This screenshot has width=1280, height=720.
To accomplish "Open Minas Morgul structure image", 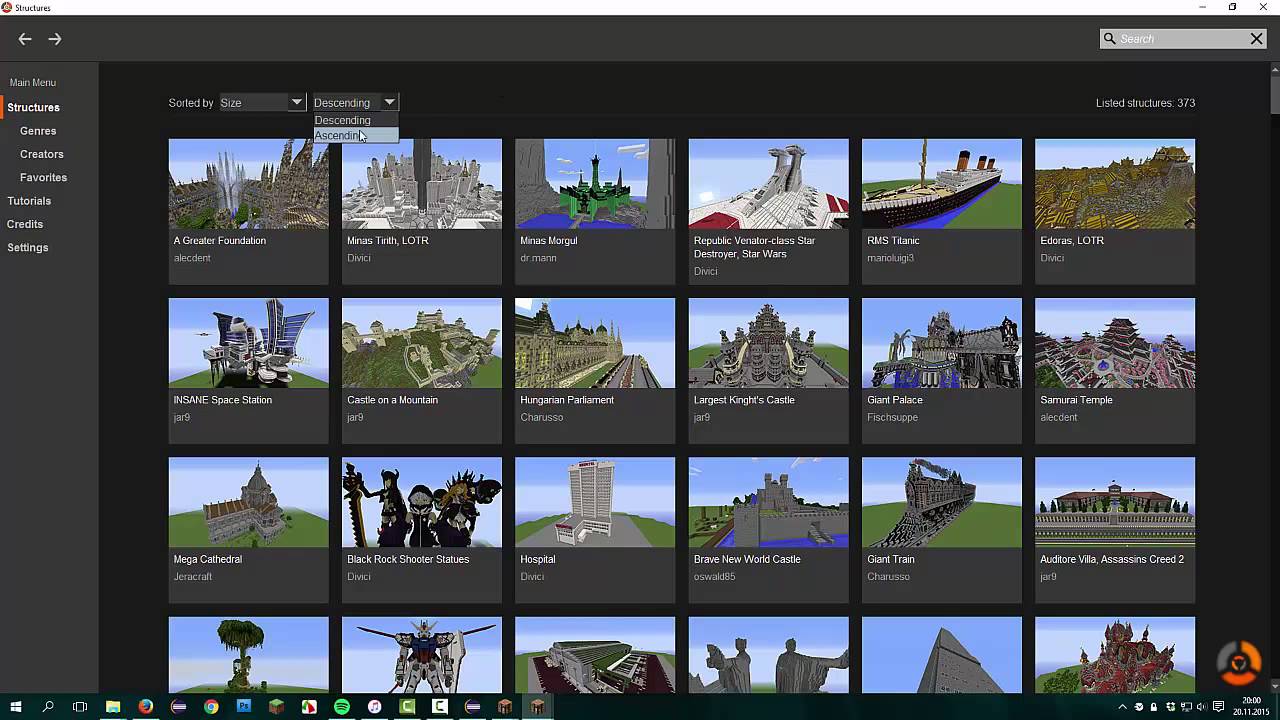I will click(x=595, y=184).
